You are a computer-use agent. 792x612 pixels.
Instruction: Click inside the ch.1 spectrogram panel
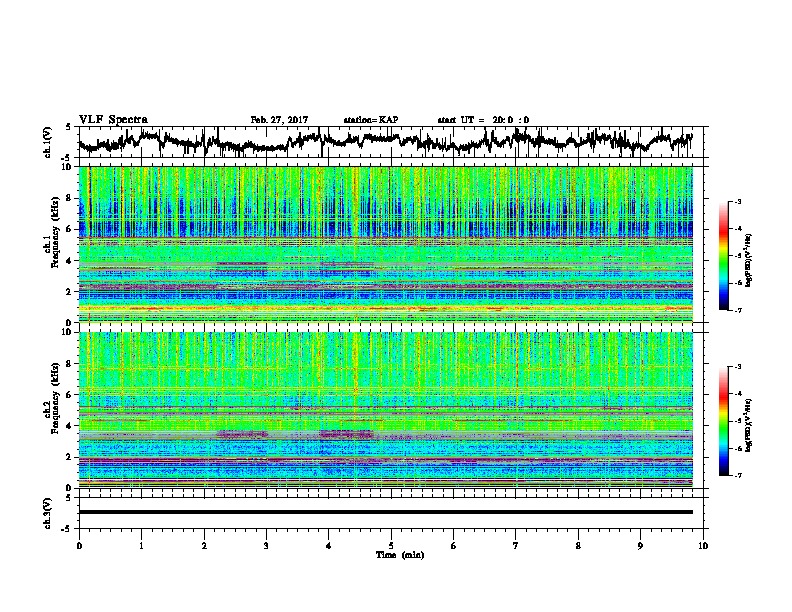click(x=386, y=244)
